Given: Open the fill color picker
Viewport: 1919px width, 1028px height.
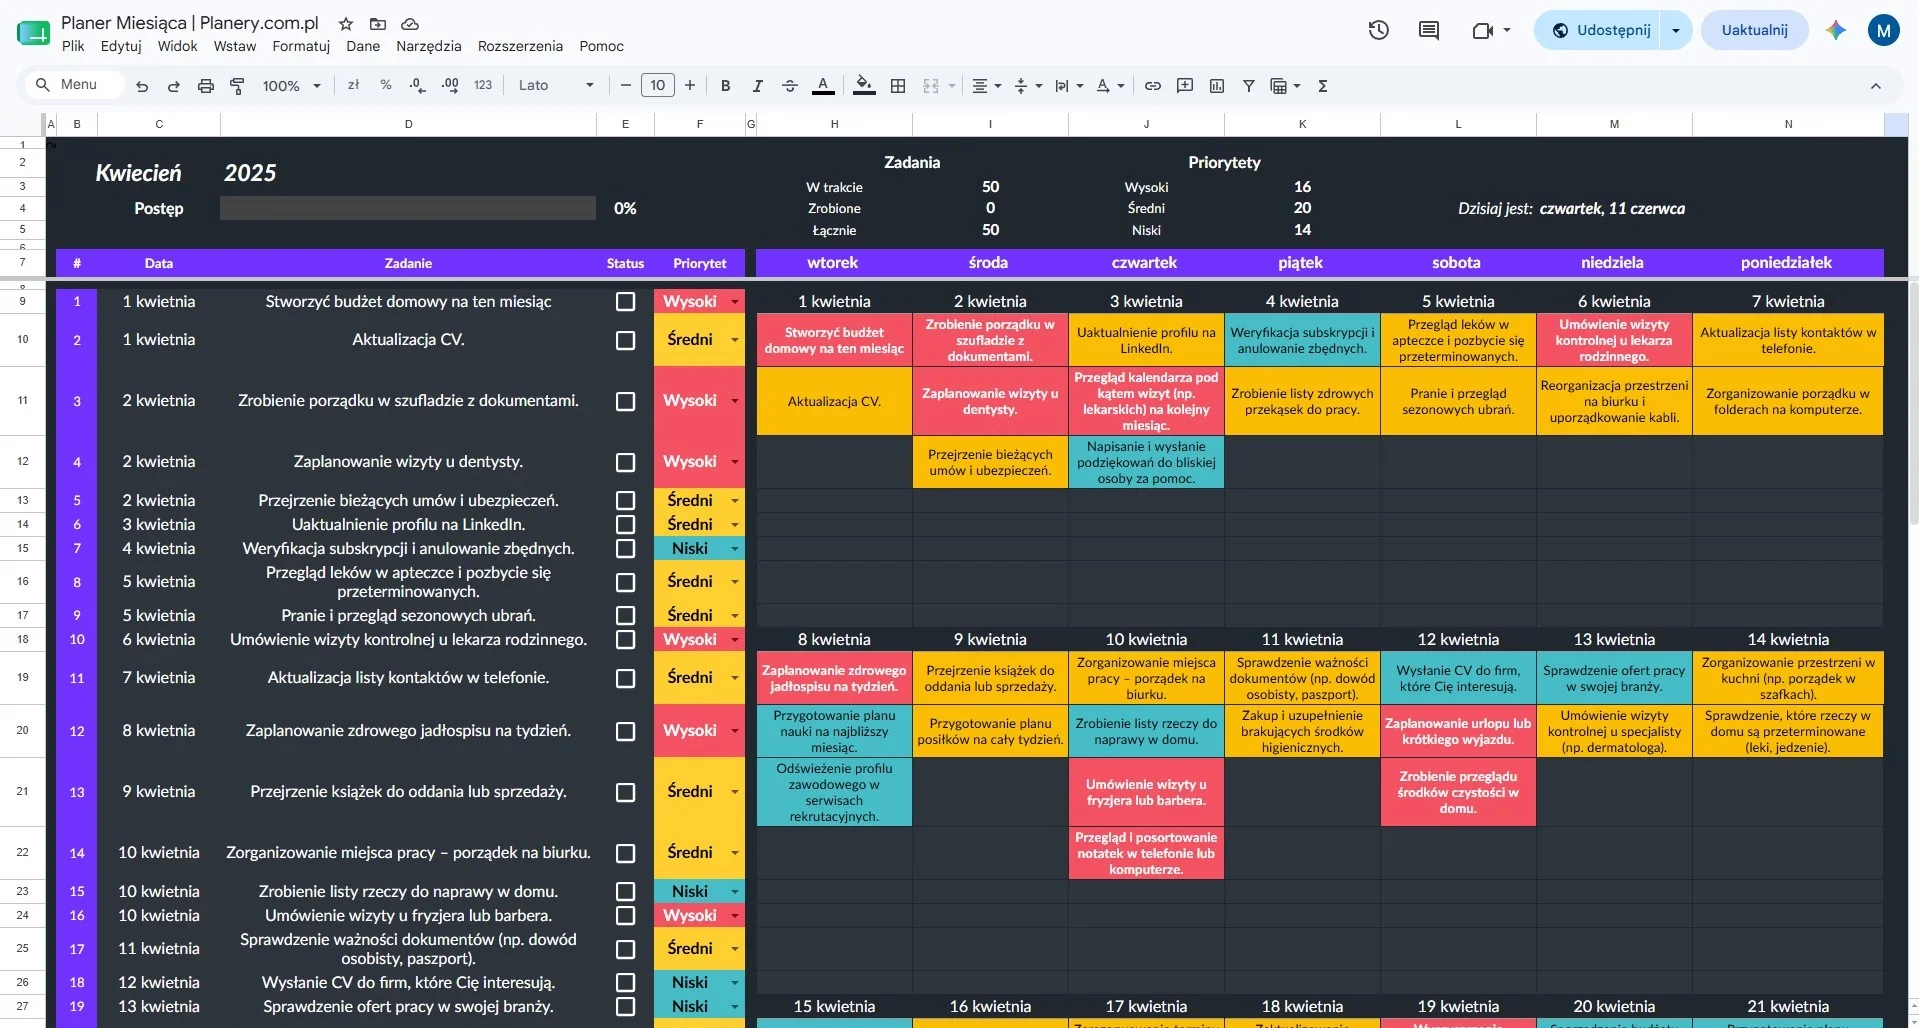Looking at the screenshot, I should [865, 86].
